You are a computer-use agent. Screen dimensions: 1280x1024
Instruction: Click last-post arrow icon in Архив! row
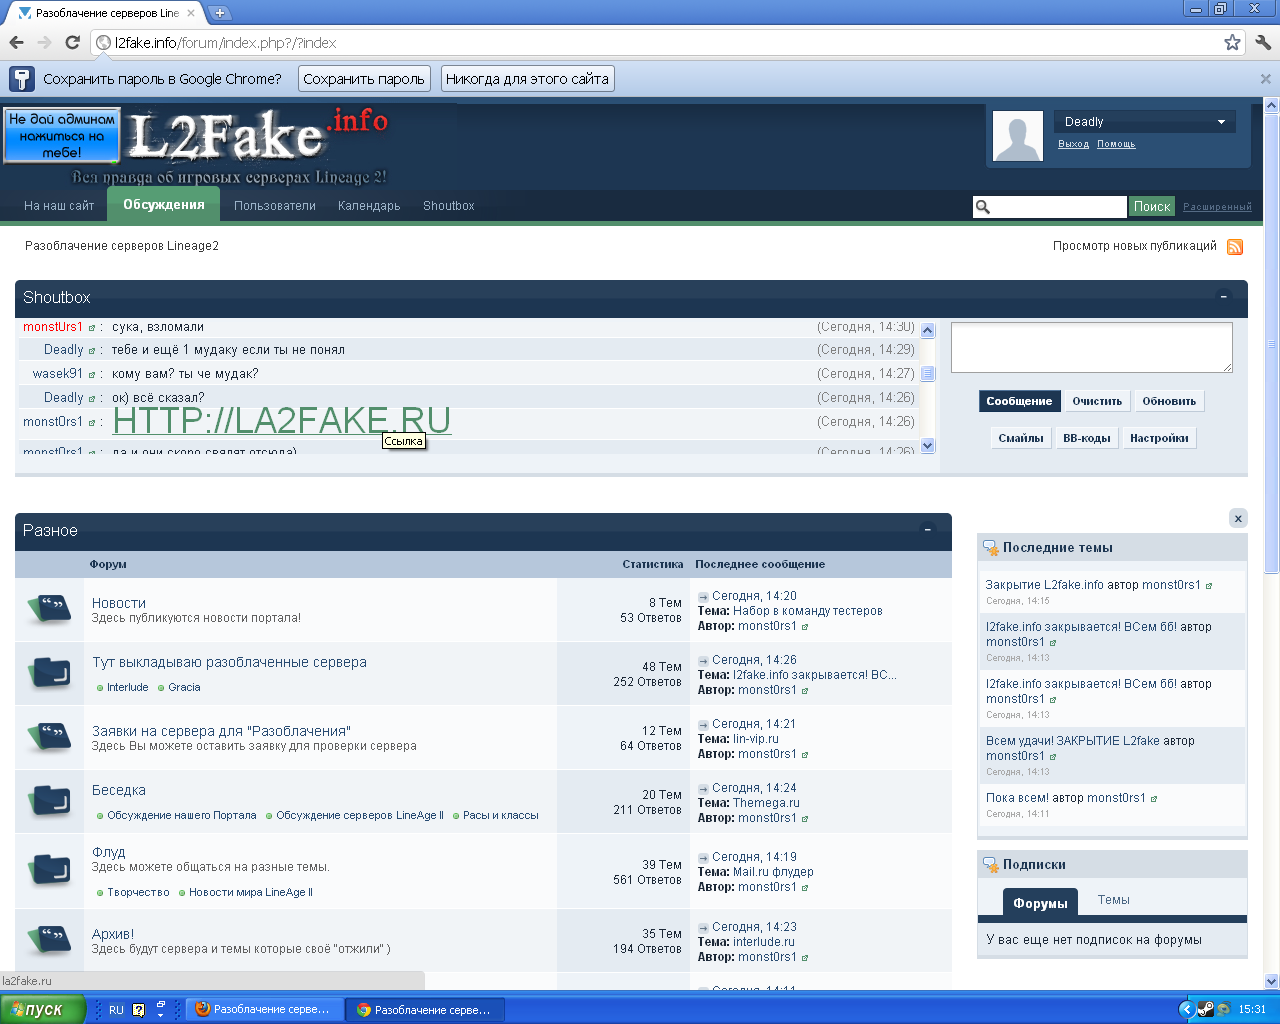tap(703, 928)
